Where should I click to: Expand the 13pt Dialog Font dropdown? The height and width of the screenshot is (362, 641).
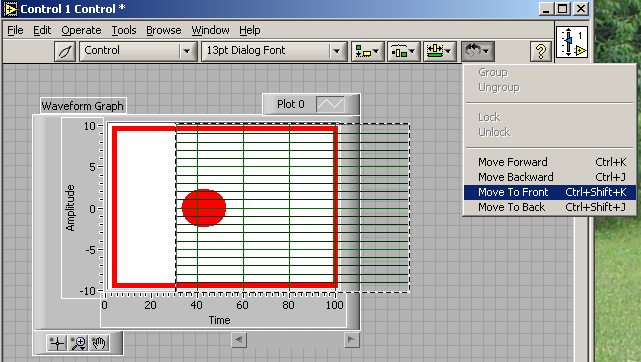pos(336,51)
